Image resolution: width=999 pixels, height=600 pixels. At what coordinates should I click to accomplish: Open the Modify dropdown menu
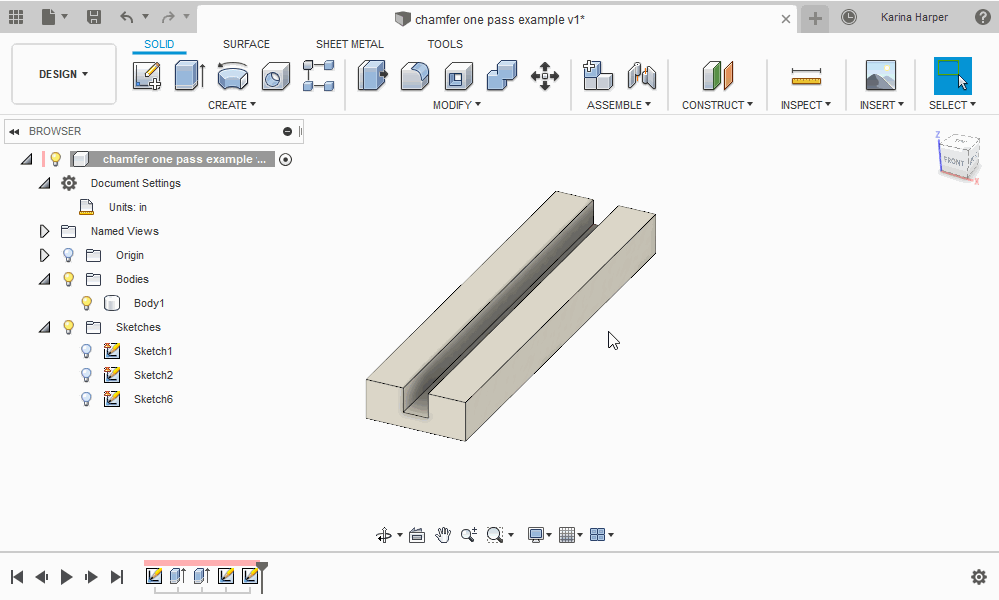click(x=457, y=104)
